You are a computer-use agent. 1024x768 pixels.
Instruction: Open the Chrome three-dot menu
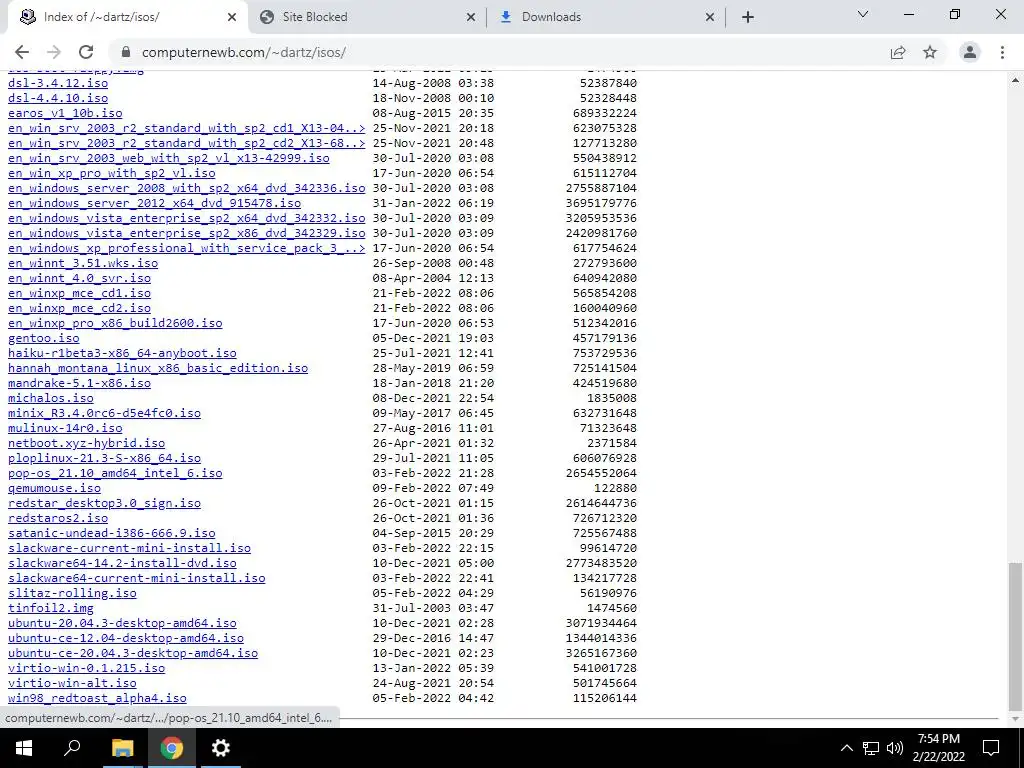1002,52
